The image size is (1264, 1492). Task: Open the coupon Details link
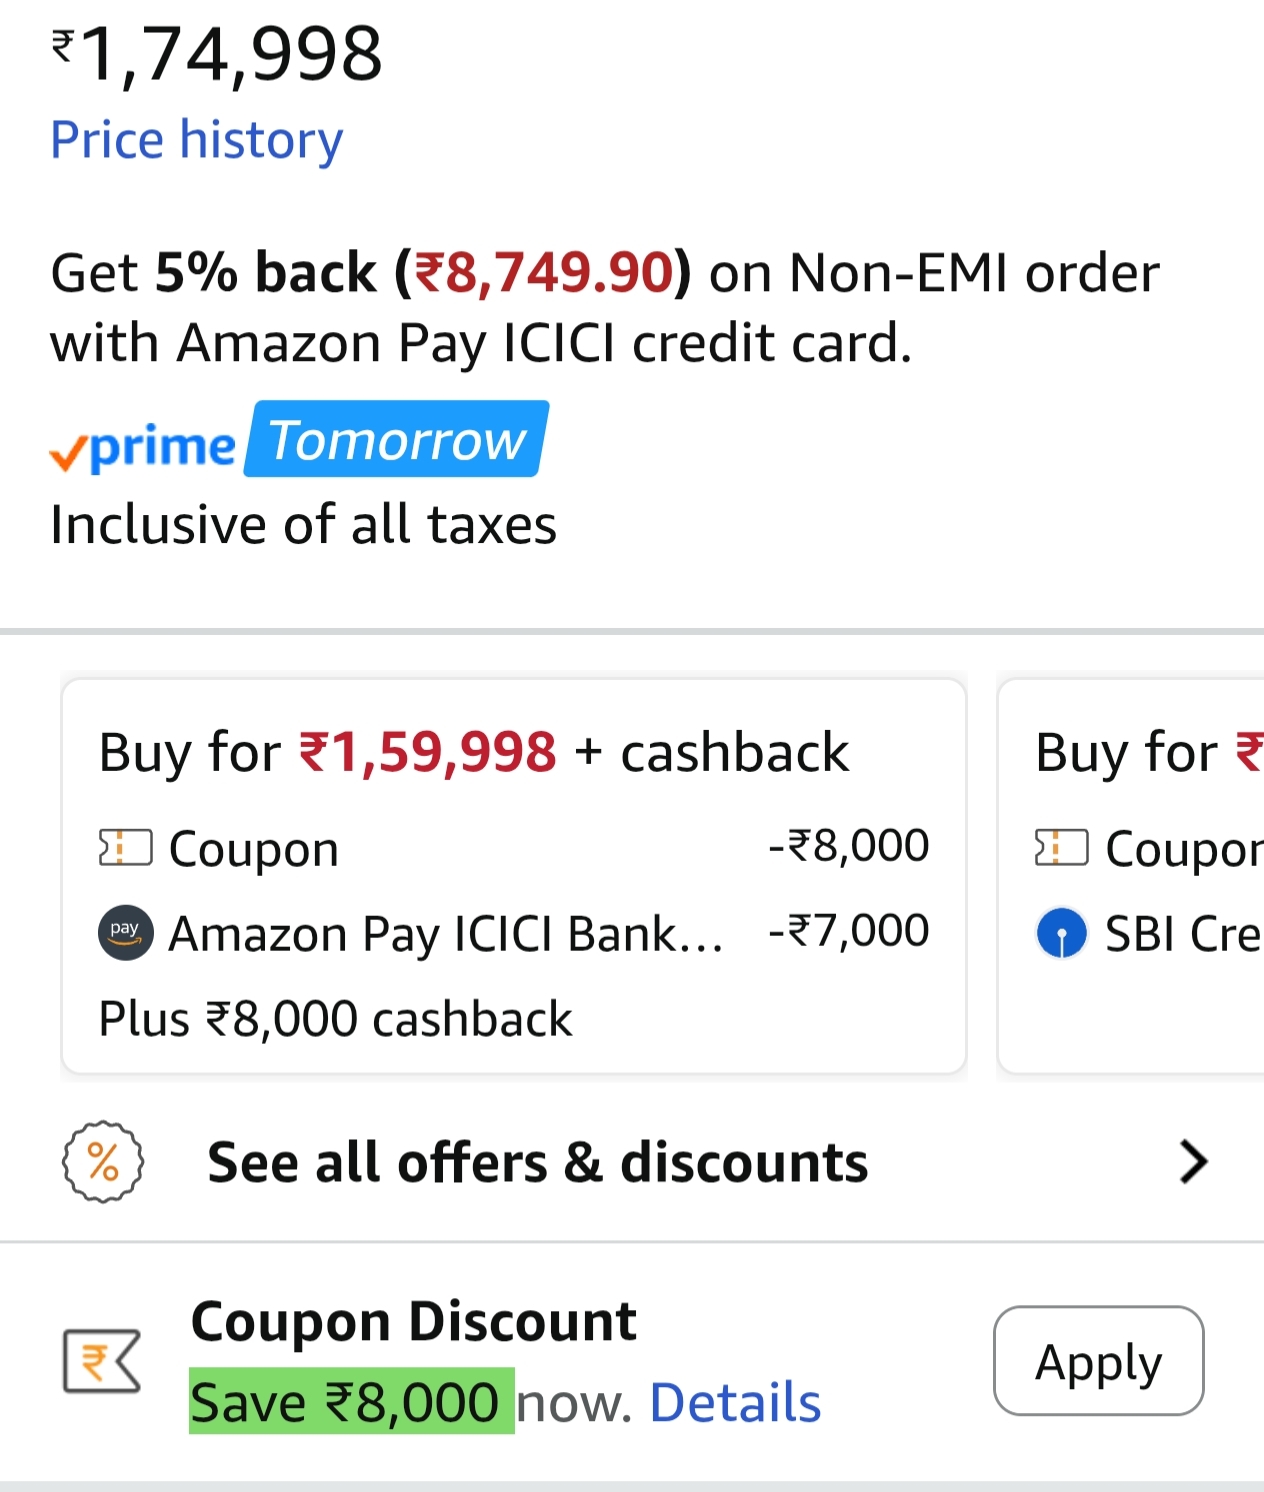click(734, 1400)
